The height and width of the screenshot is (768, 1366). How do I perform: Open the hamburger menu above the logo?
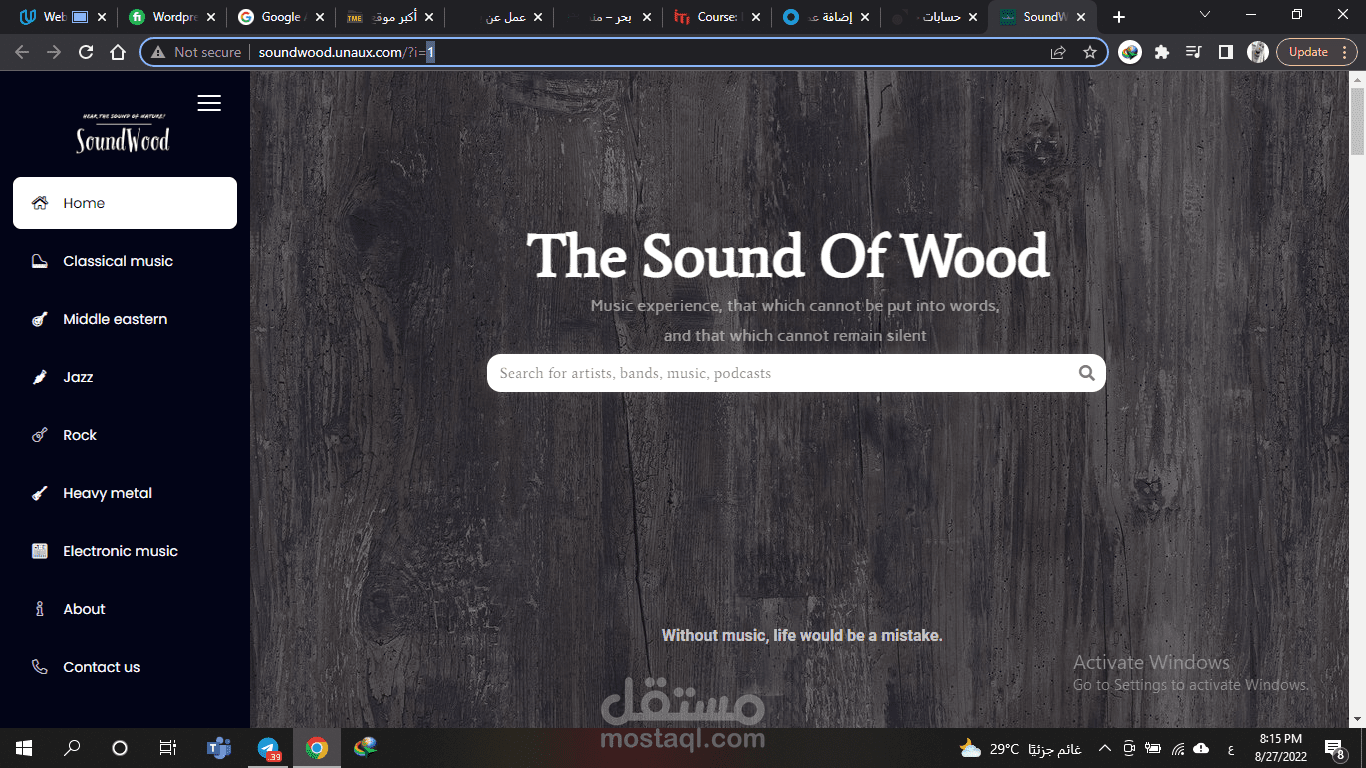209,102
